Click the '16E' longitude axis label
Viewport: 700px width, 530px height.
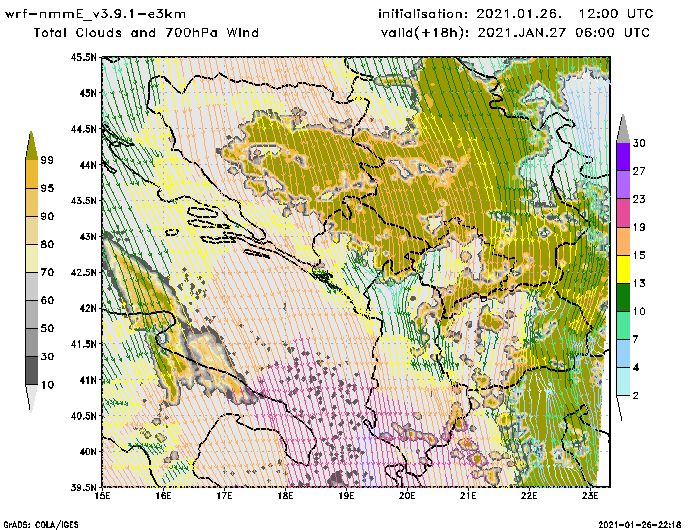tap(163, 496)
